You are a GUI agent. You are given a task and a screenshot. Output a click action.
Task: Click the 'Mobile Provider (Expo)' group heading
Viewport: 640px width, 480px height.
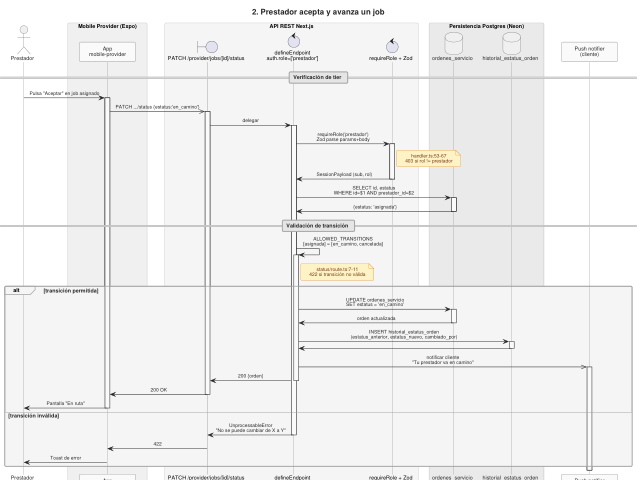(x=107, y=26)
